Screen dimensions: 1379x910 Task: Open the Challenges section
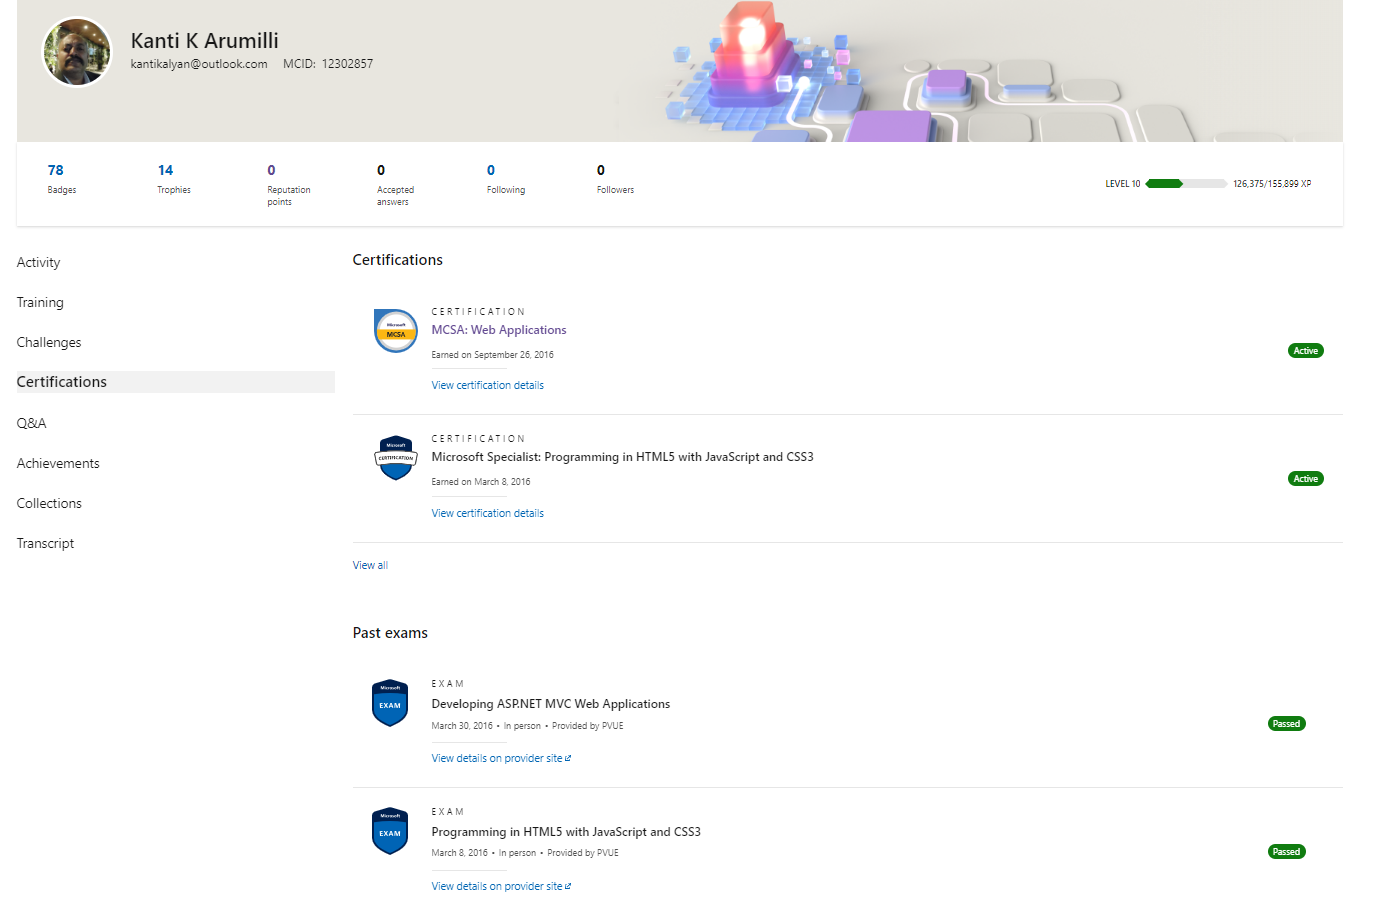[x=49, y=342]
